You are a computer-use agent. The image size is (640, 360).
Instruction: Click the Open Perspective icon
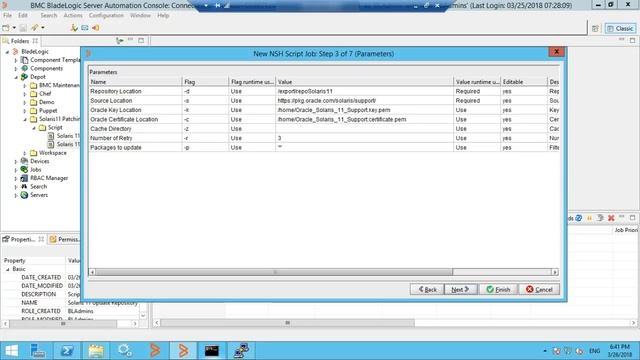(595, 29)
